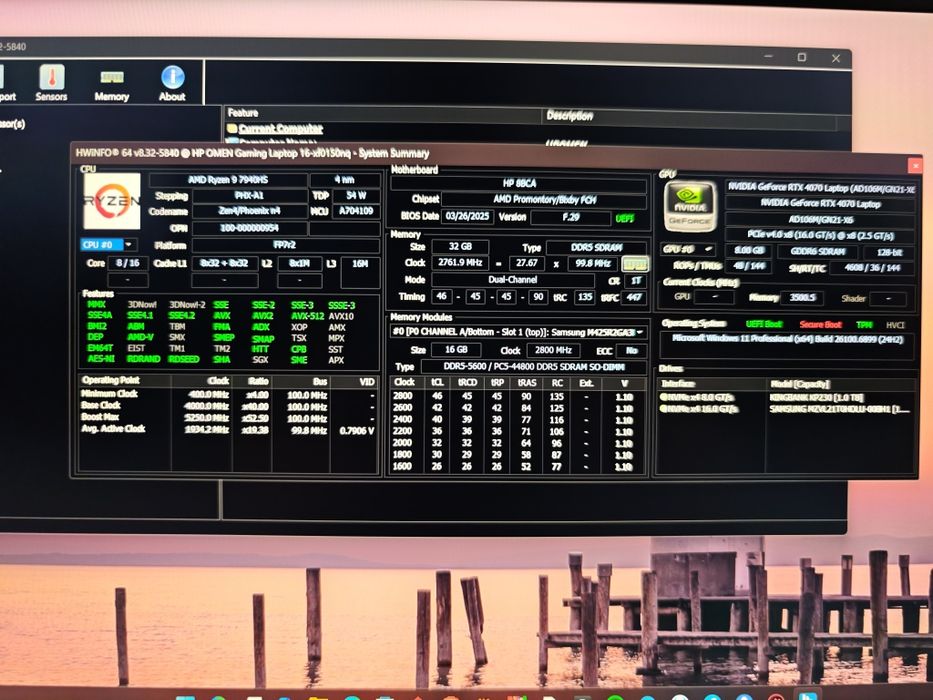Click the memory chip icon beside 99.8 MHz
This screenshot has height=700, width=933.
tap(634, 264)
